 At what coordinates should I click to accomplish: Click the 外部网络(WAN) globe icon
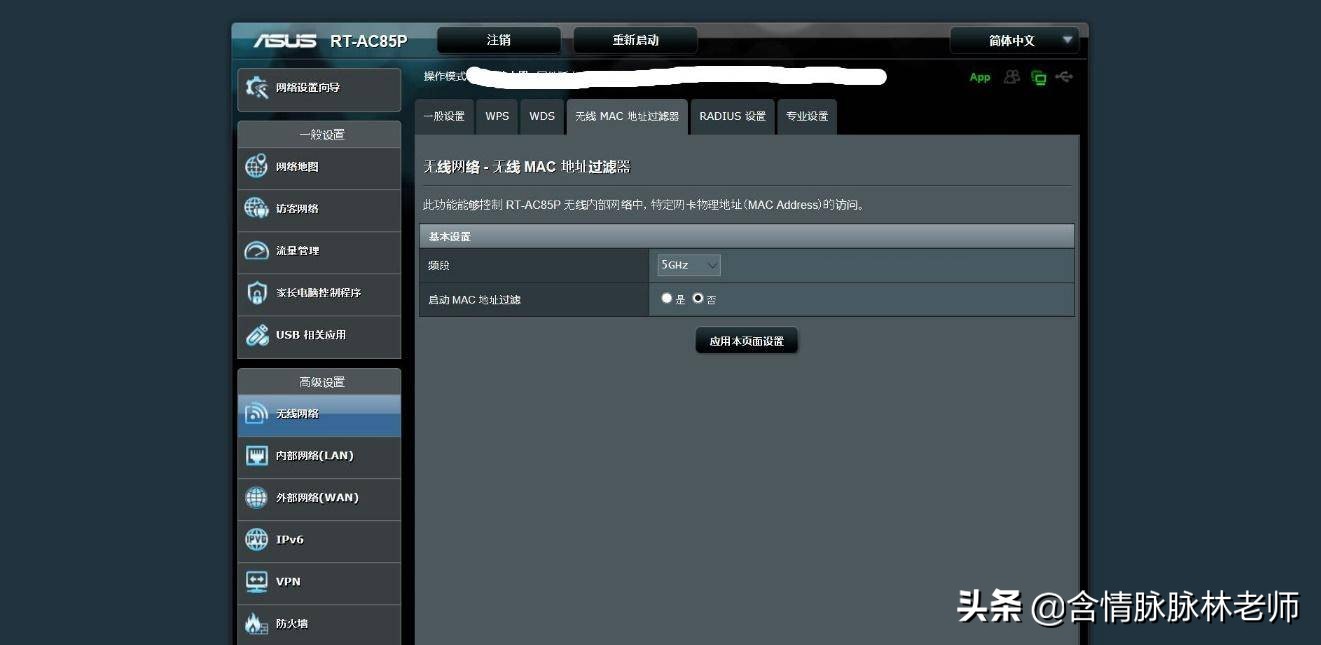click(x=257, y=498)
